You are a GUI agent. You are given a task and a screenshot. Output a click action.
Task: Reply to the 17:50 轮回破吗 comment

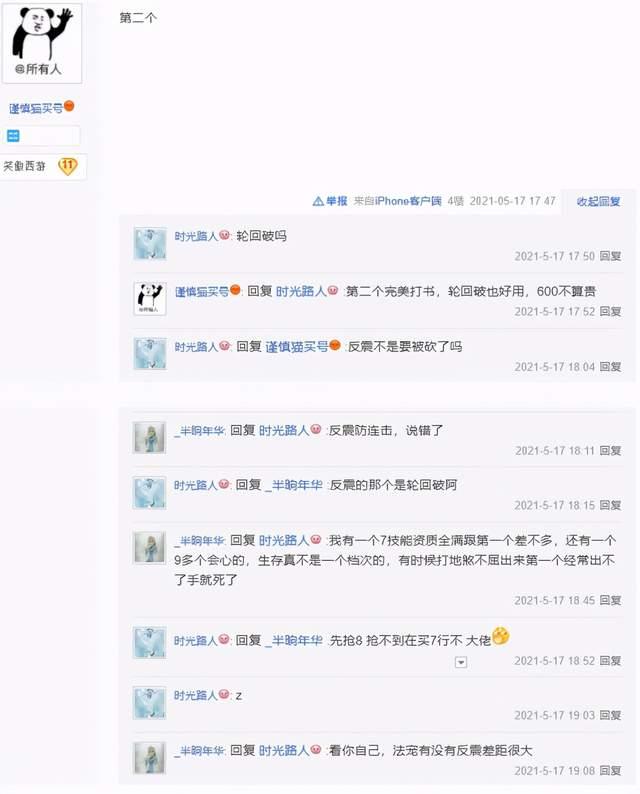pyautogui.click(x=610, y=256)
